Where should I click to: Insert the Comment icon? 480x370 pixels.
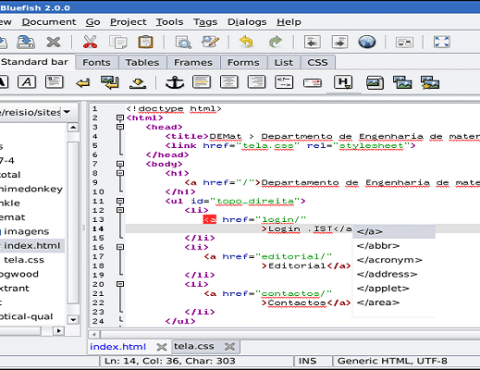tap(284, 82)
